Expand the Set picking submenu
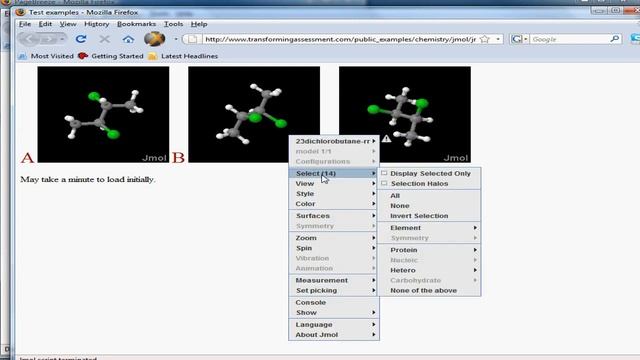 (x=334, y=291)
